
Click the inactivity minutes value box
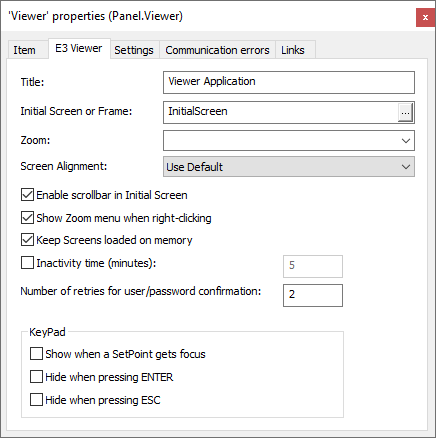(313, 266)
